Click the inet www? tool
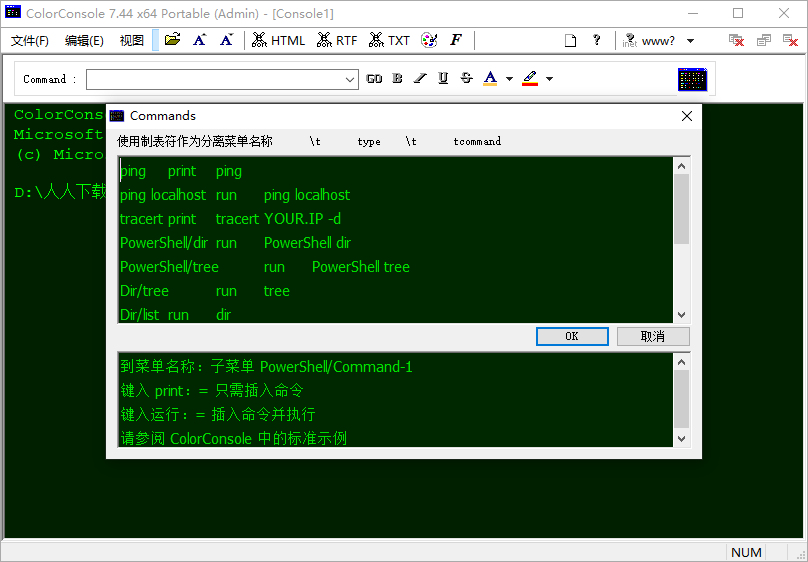The width and height of the screenshot is (808, 562). coord(648,41)
